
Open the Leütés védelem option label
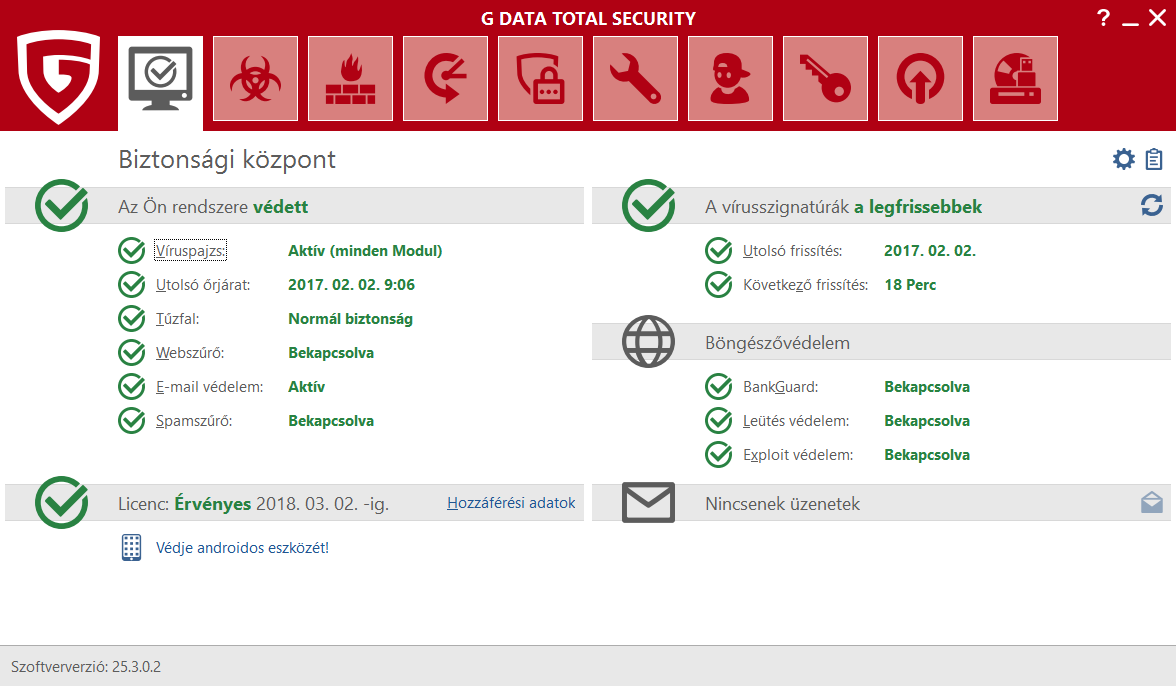point(796,421)
